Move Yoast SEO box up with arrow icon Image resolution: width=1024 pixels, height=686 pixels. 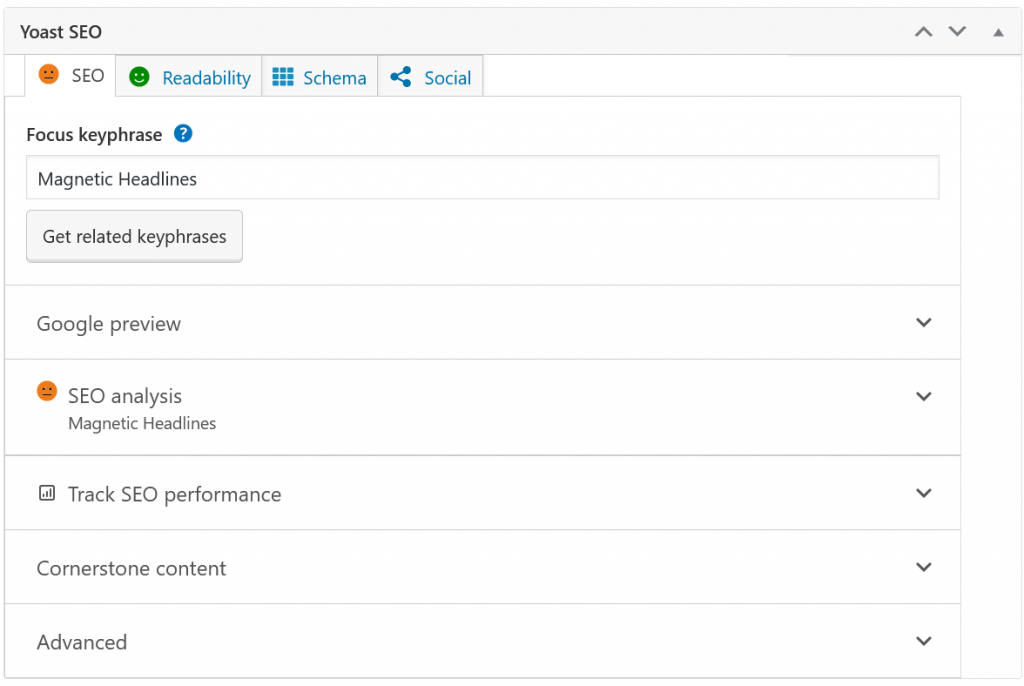923,31
